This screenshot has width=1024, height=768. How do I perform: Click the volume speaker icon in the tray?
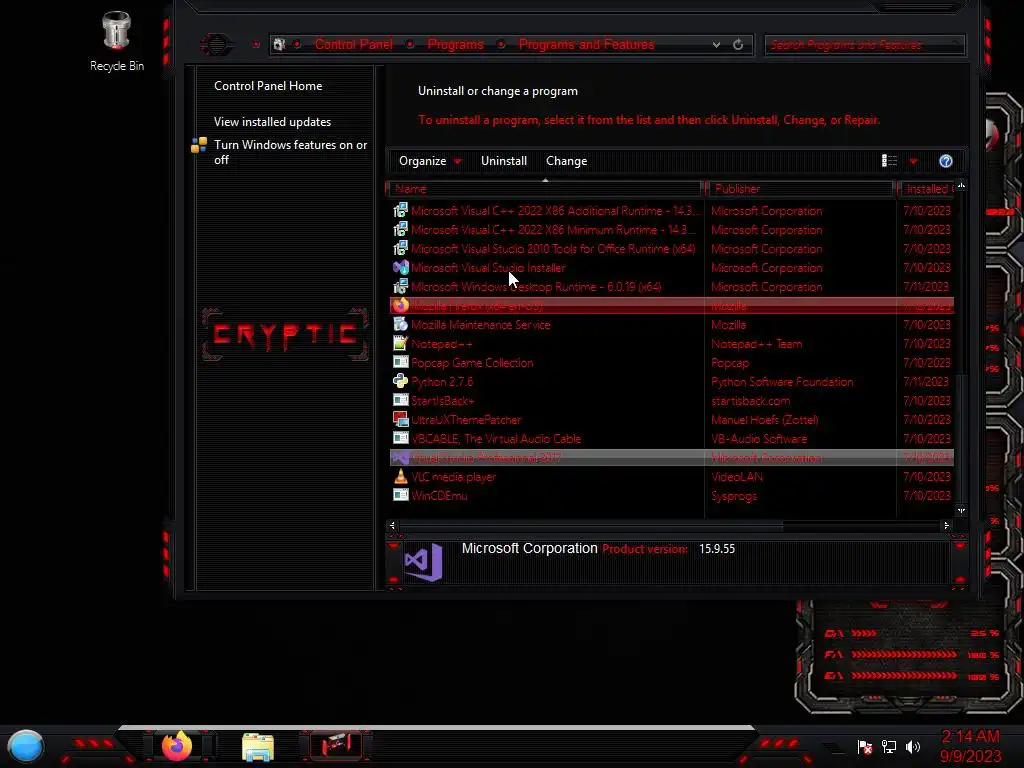click(913, 746)
